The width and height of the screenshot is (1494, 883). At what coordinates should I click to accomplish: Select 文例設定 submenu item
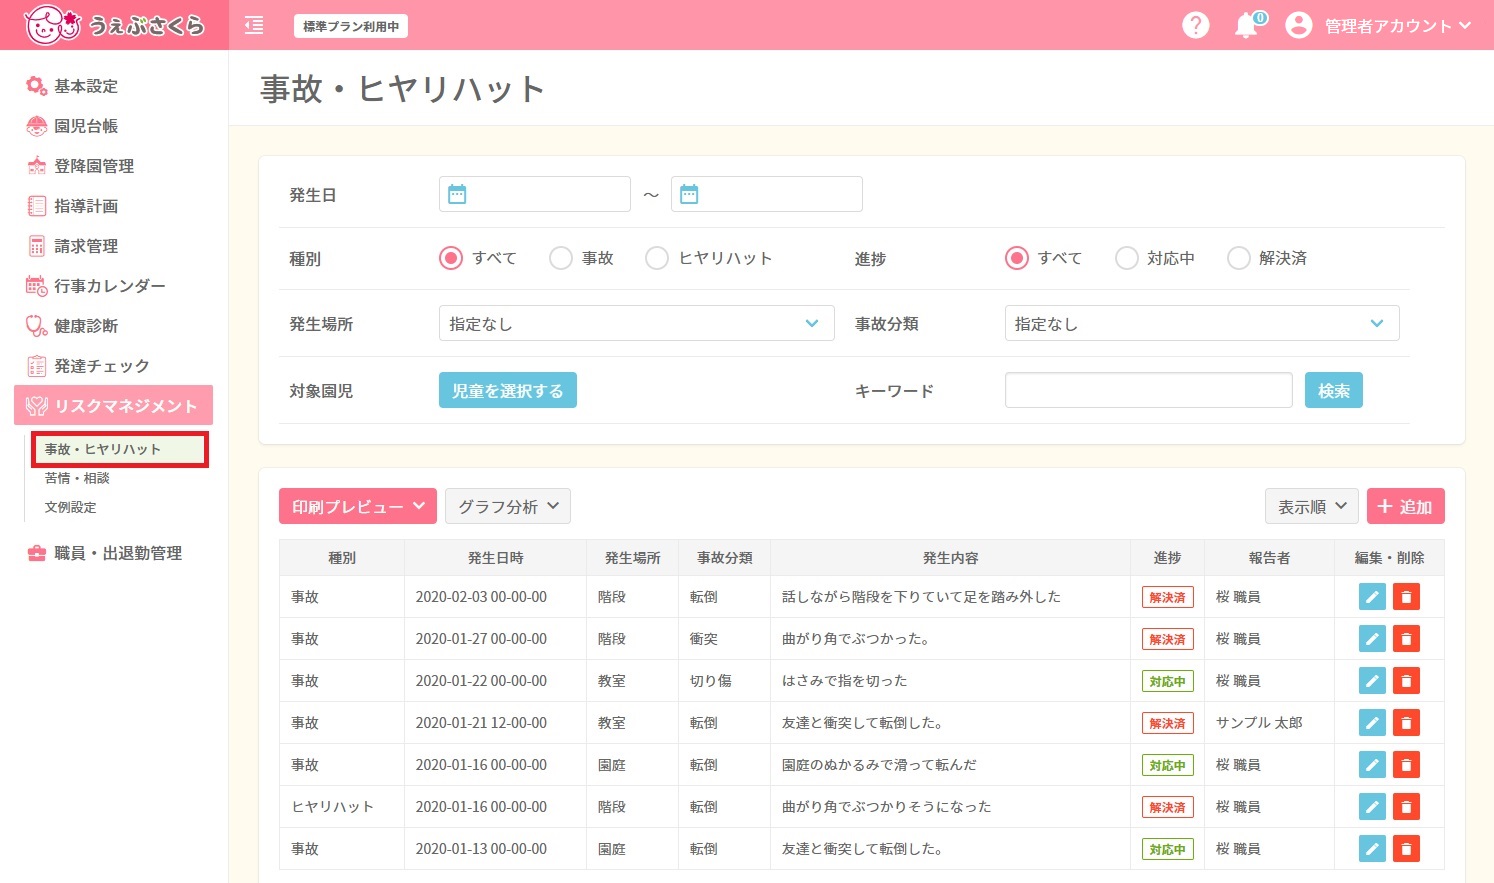tap(70, 507)
